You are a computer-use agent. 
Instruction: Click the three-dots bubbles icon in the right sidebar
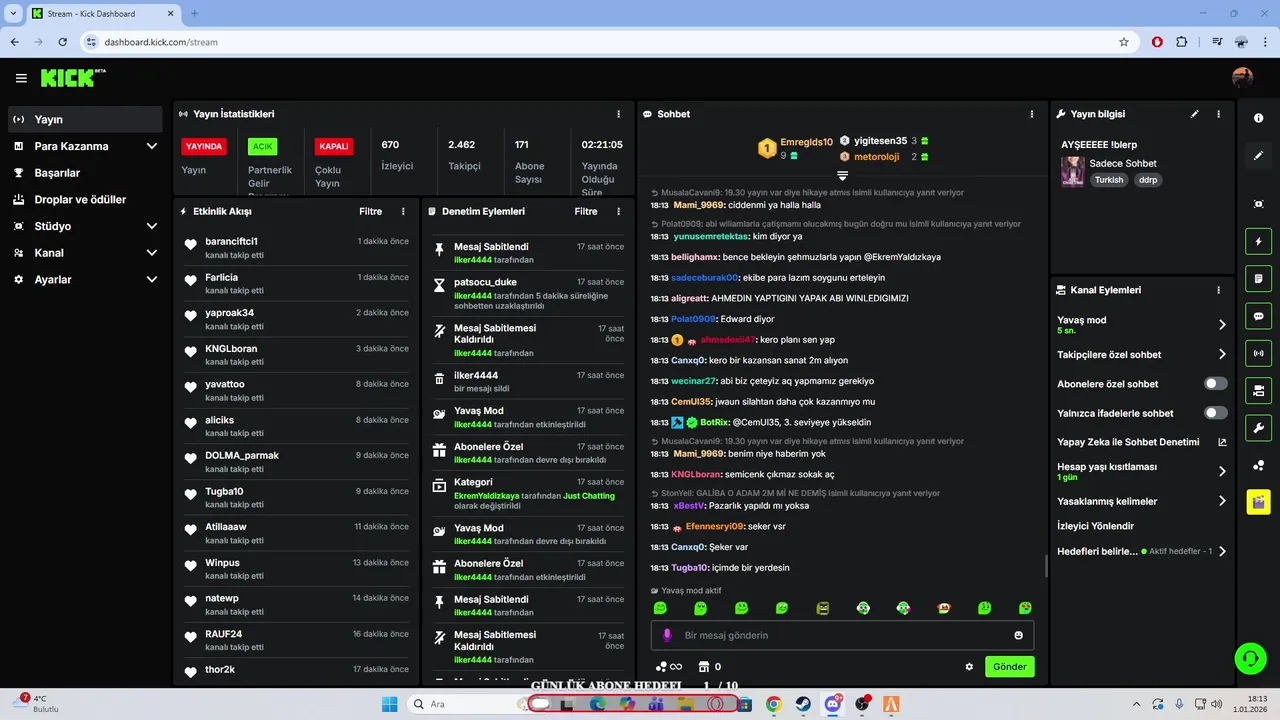point(1258,465)
